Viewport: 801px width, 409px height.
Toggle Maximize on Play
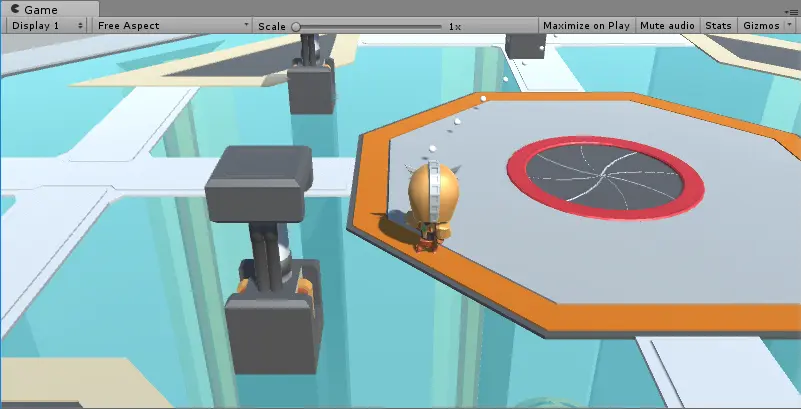[x=586, y=26]
